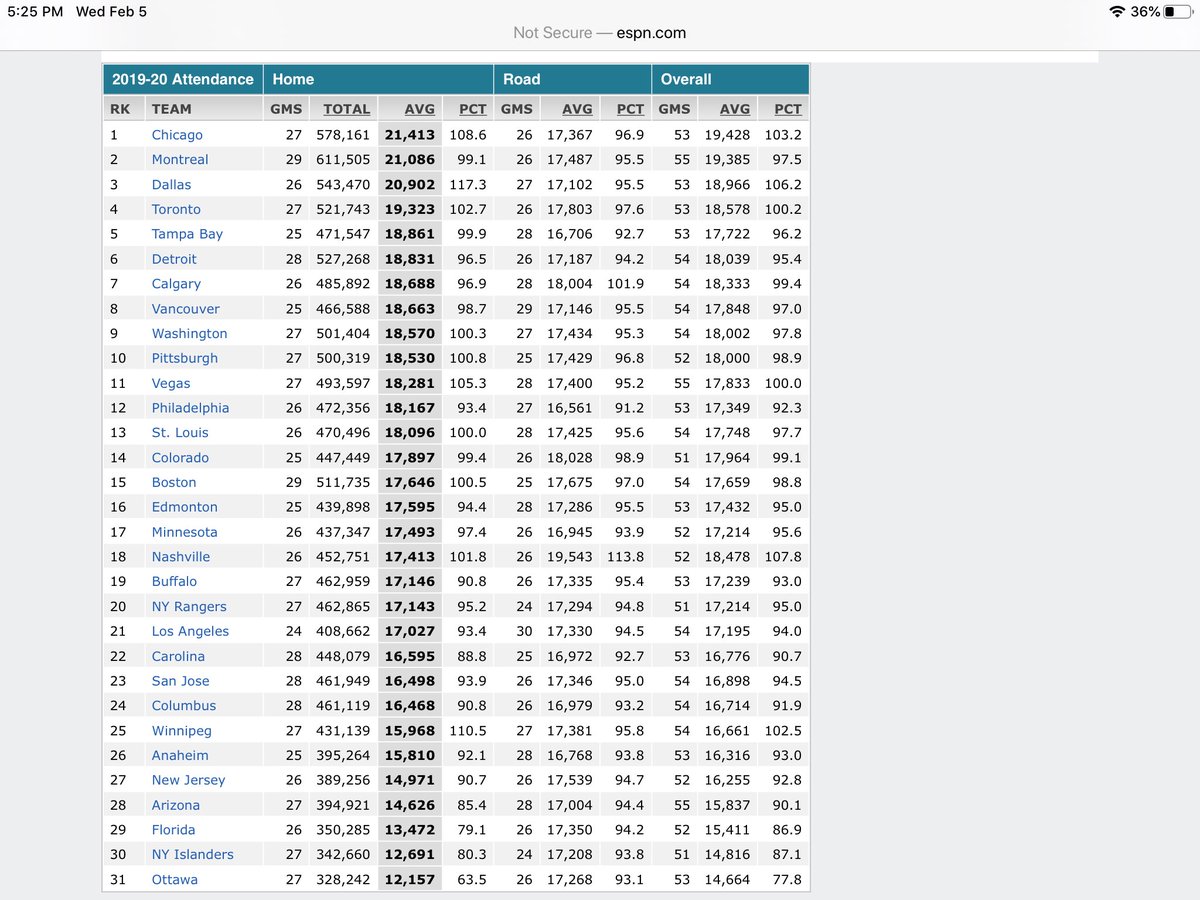This screenshot has width=1200, height=900.
Task: Open the Vancouver team link
Action: click(x=186, y=309)
